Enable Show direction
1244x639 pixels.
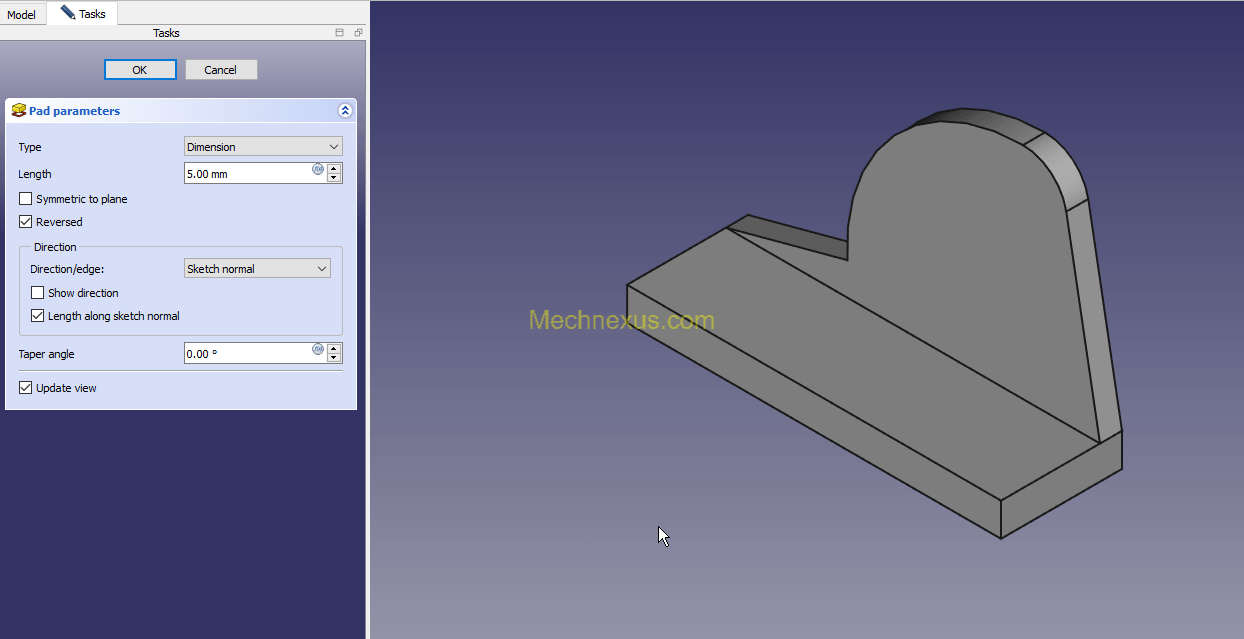38,293
